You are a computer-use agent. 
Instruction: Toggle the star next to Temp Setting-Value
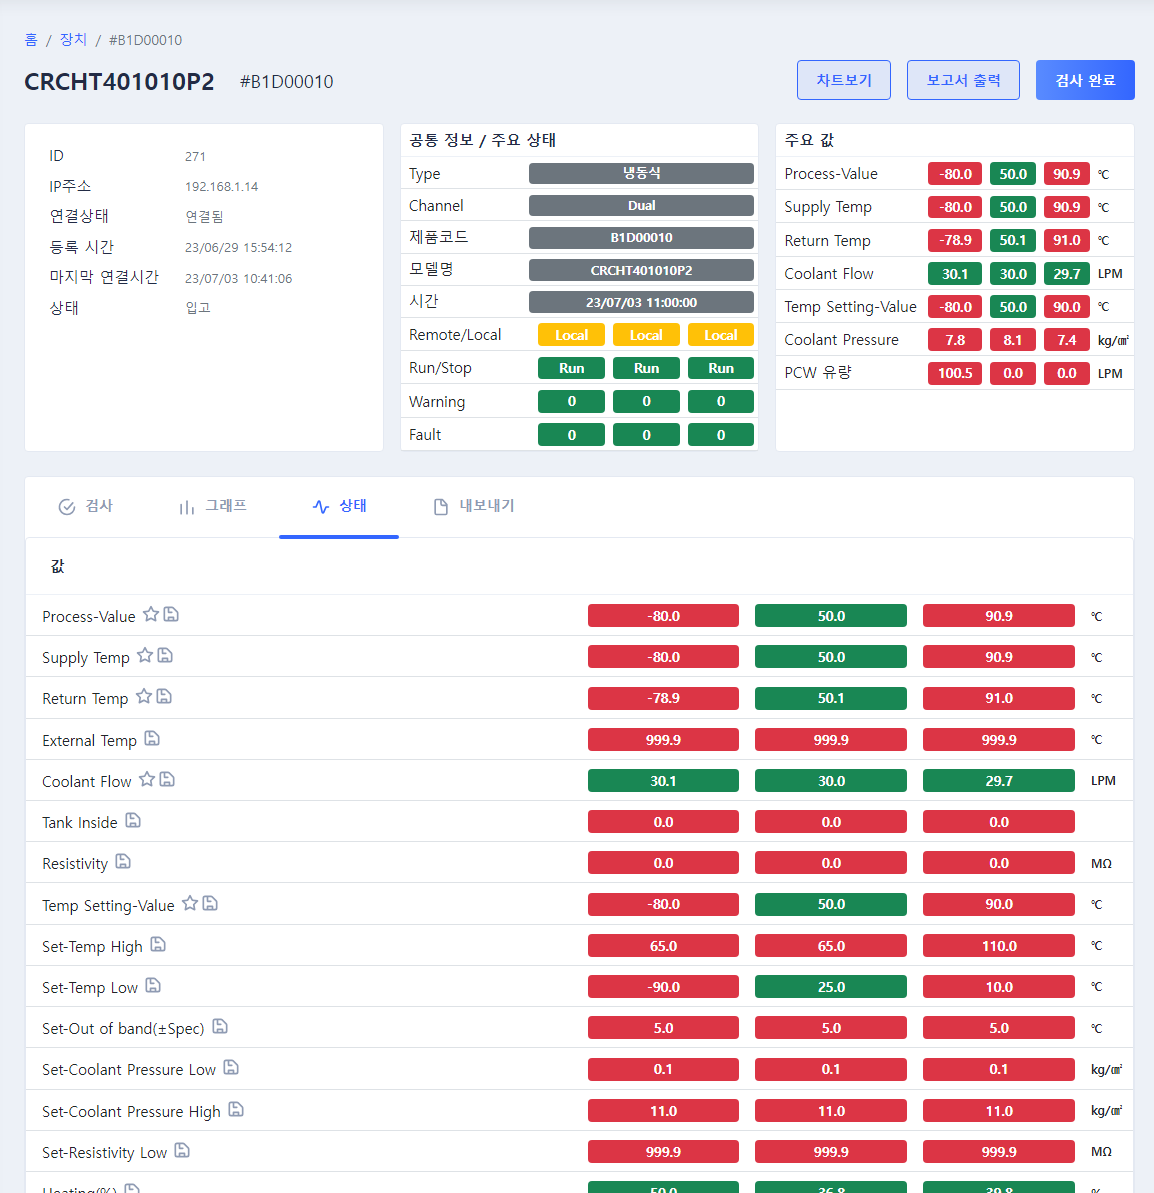(x=189, y=903)
